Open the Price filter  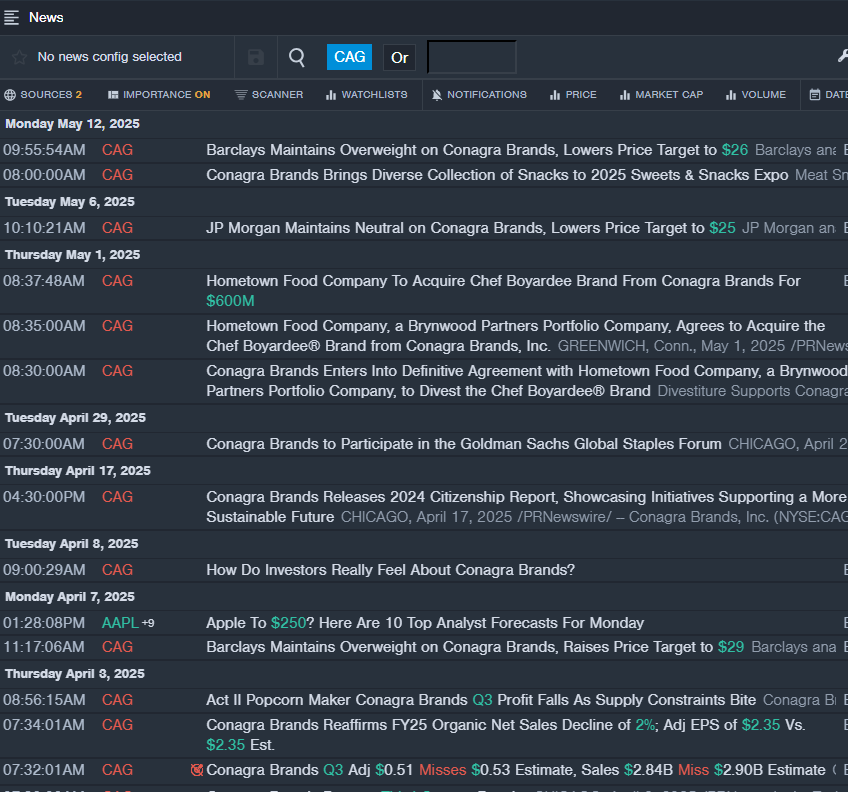[573, 95]
